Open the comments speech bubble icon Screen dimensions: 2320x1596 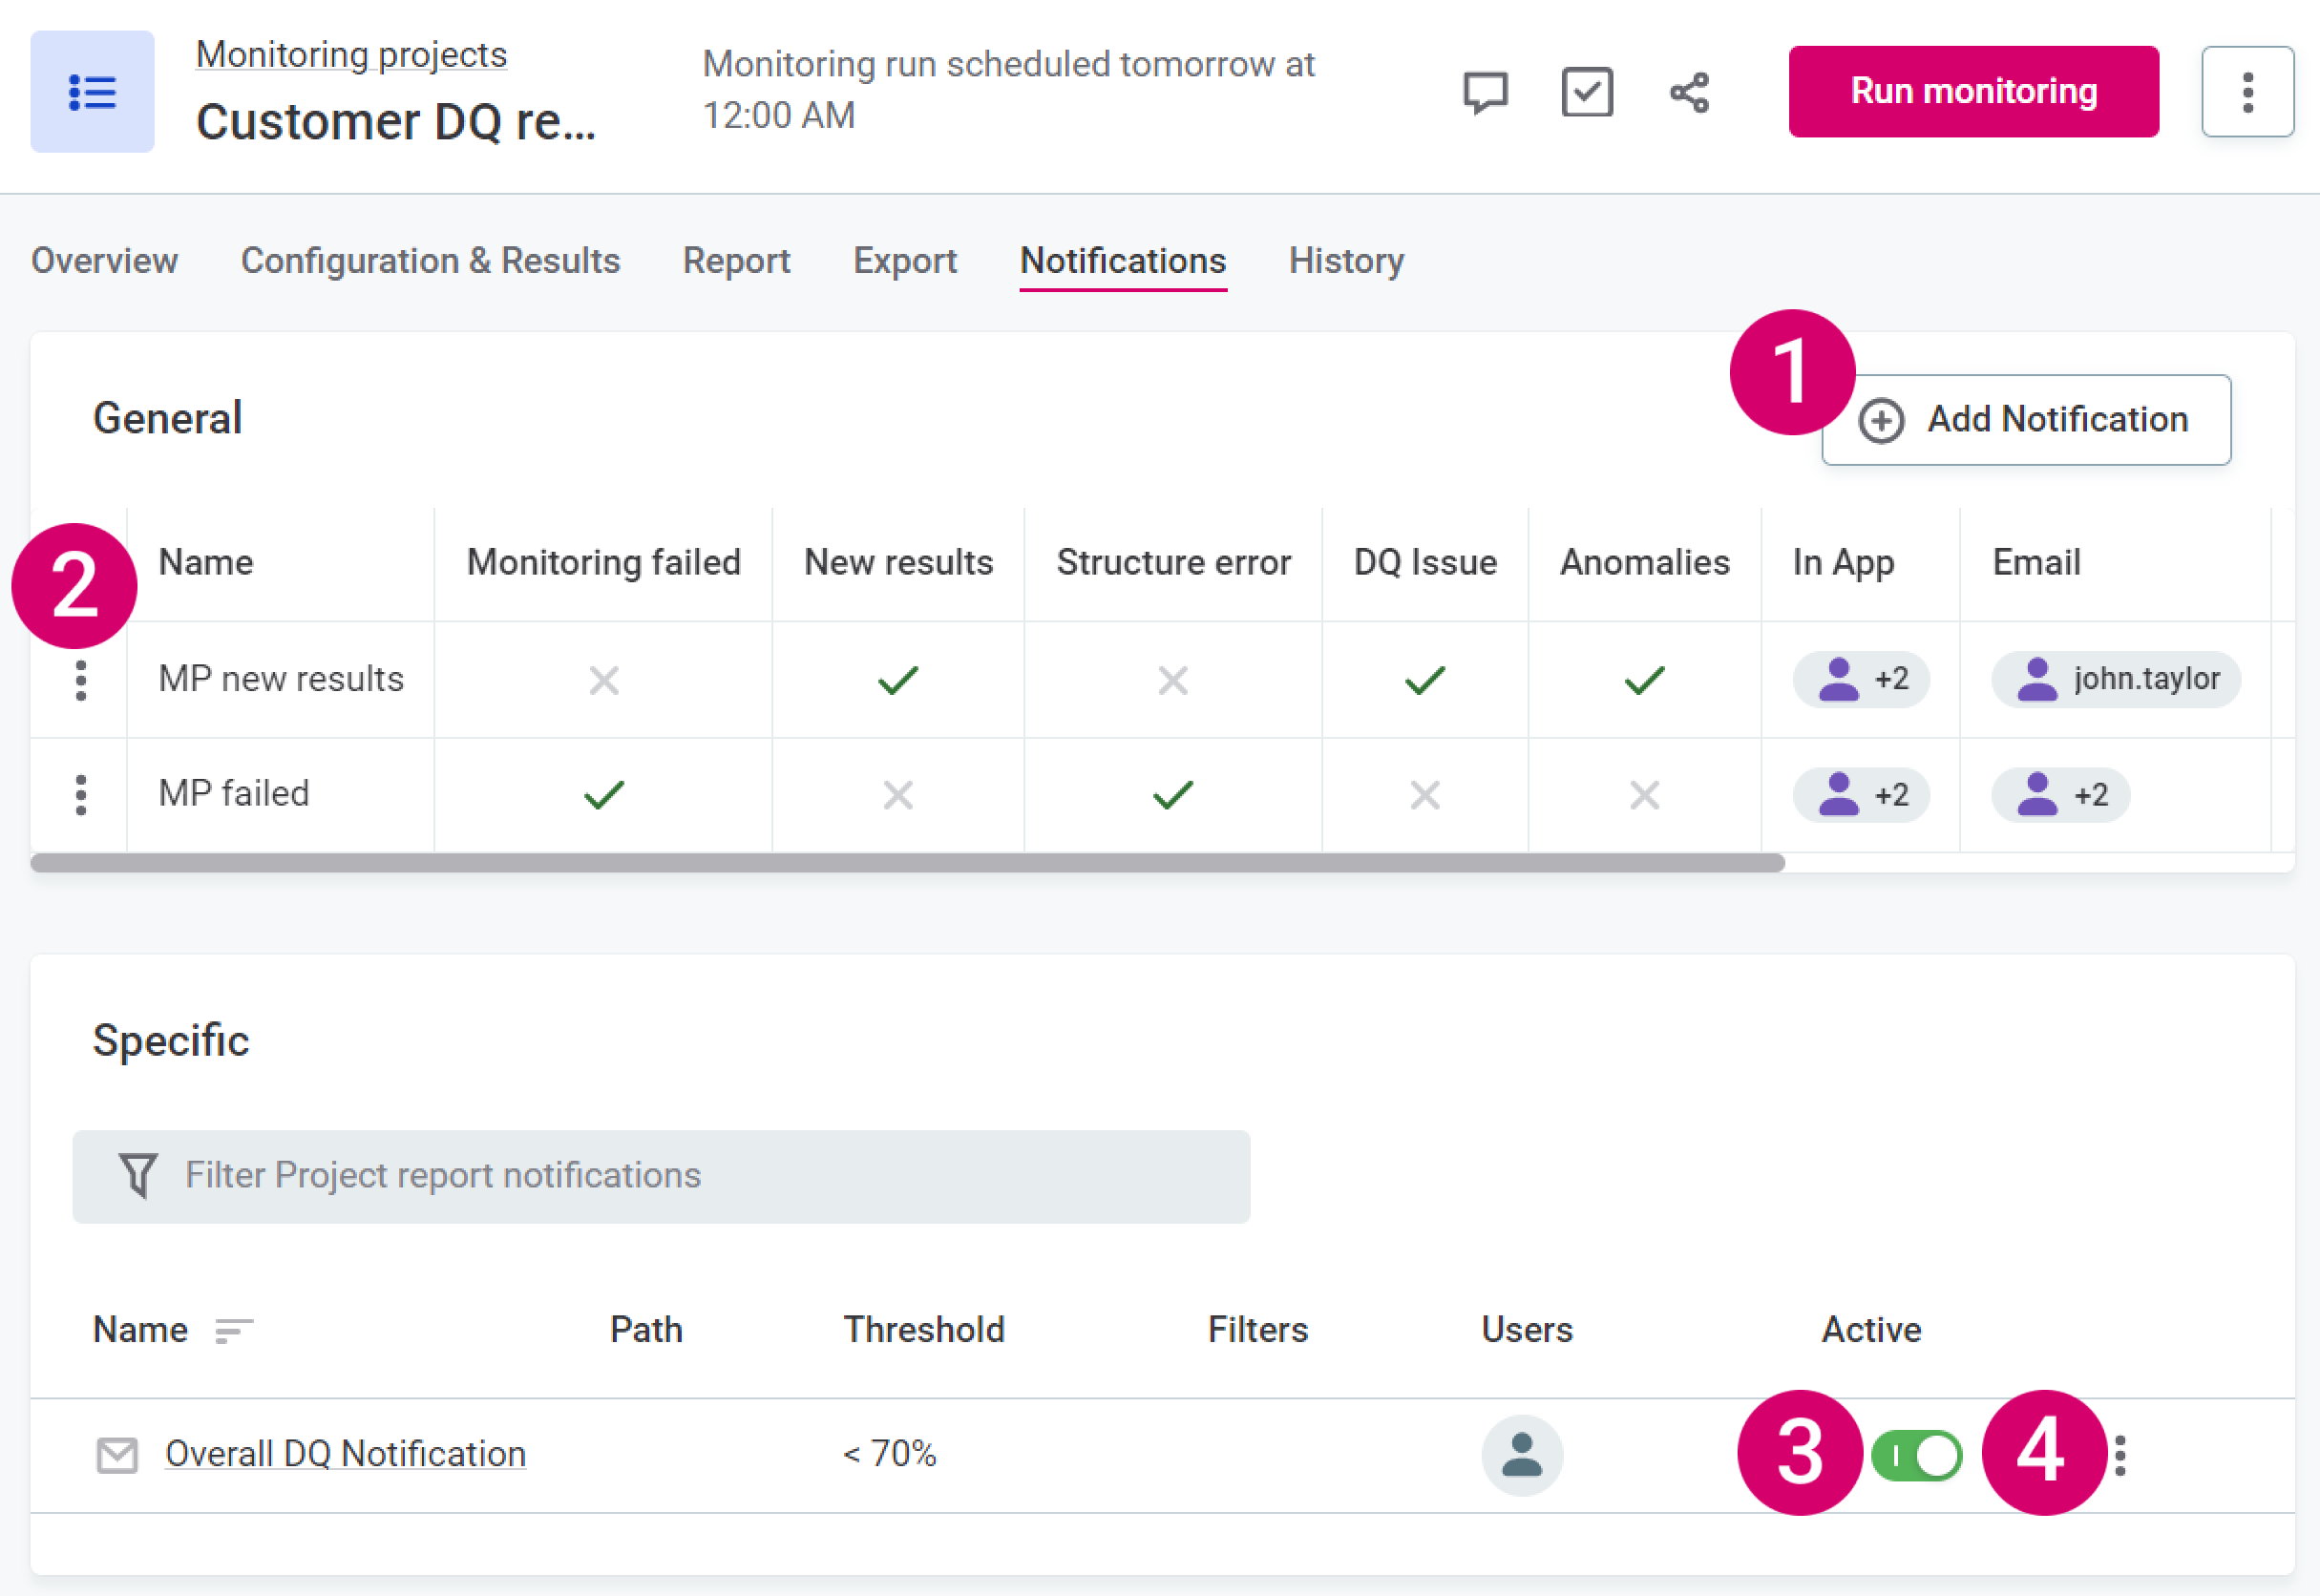pos(1485,93)
